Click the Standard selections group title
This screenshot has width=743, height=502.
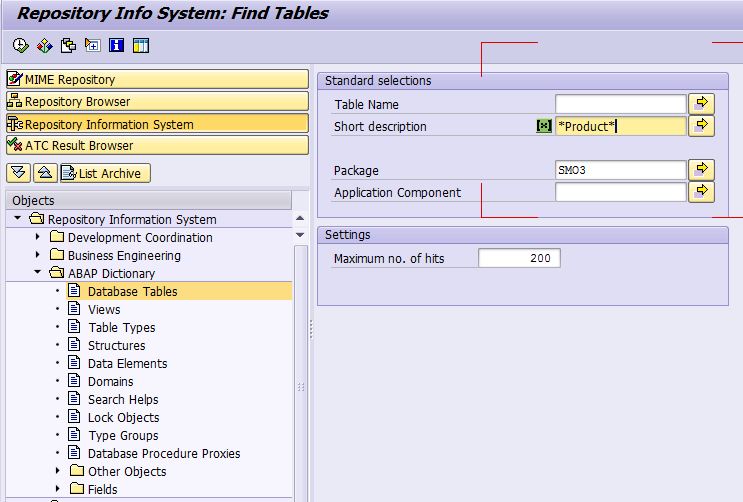378,81
